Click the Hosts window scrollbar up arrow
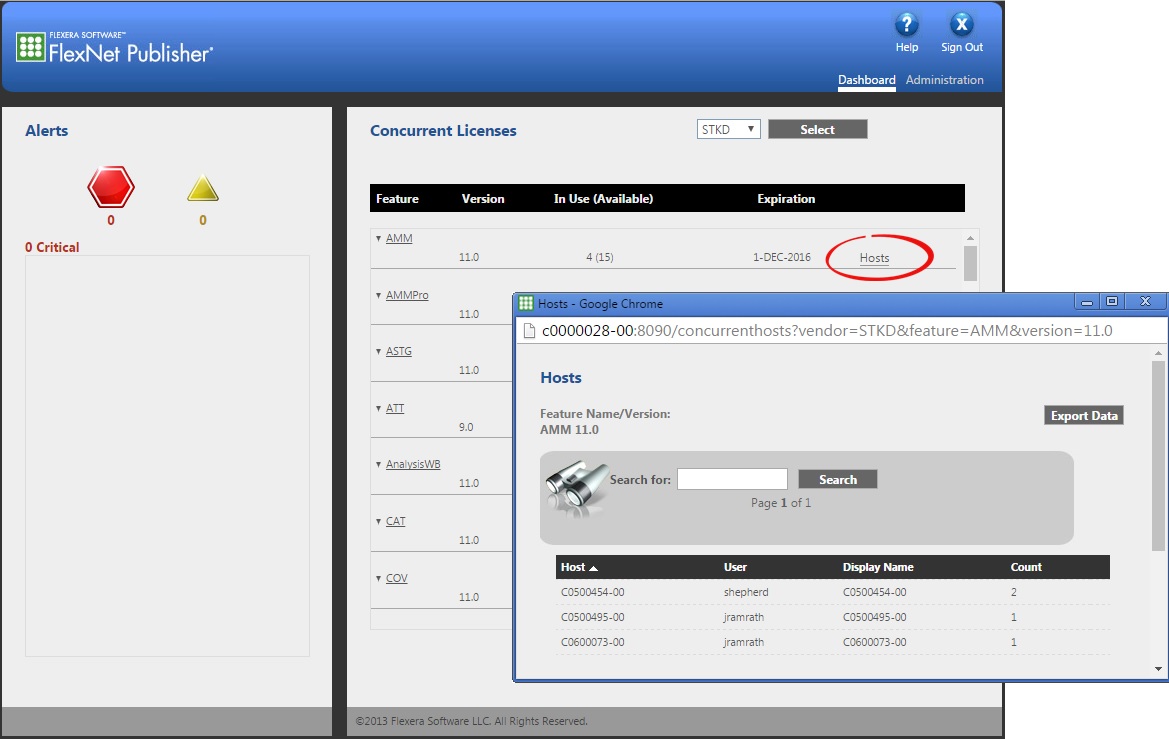Screen dimensions: 1169x739 click(x=1158, y=352)
